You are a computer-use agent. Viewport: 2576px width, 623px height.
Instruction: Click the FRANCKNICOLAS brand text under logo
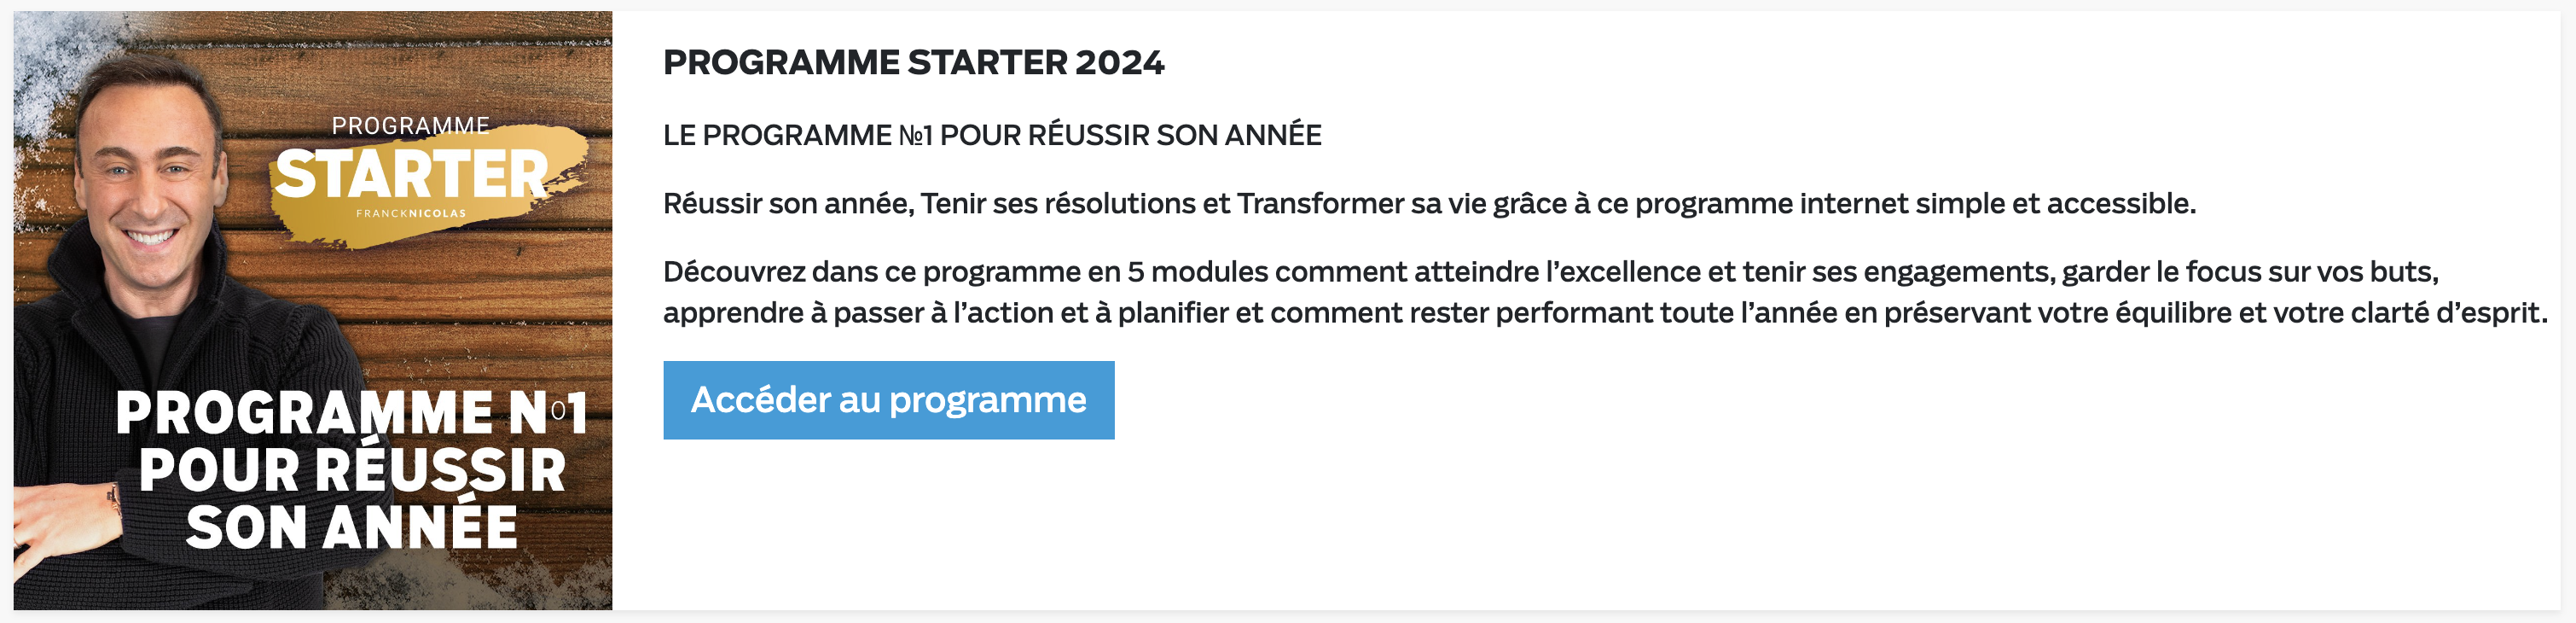pyautogui.click(x=411, y=213)
